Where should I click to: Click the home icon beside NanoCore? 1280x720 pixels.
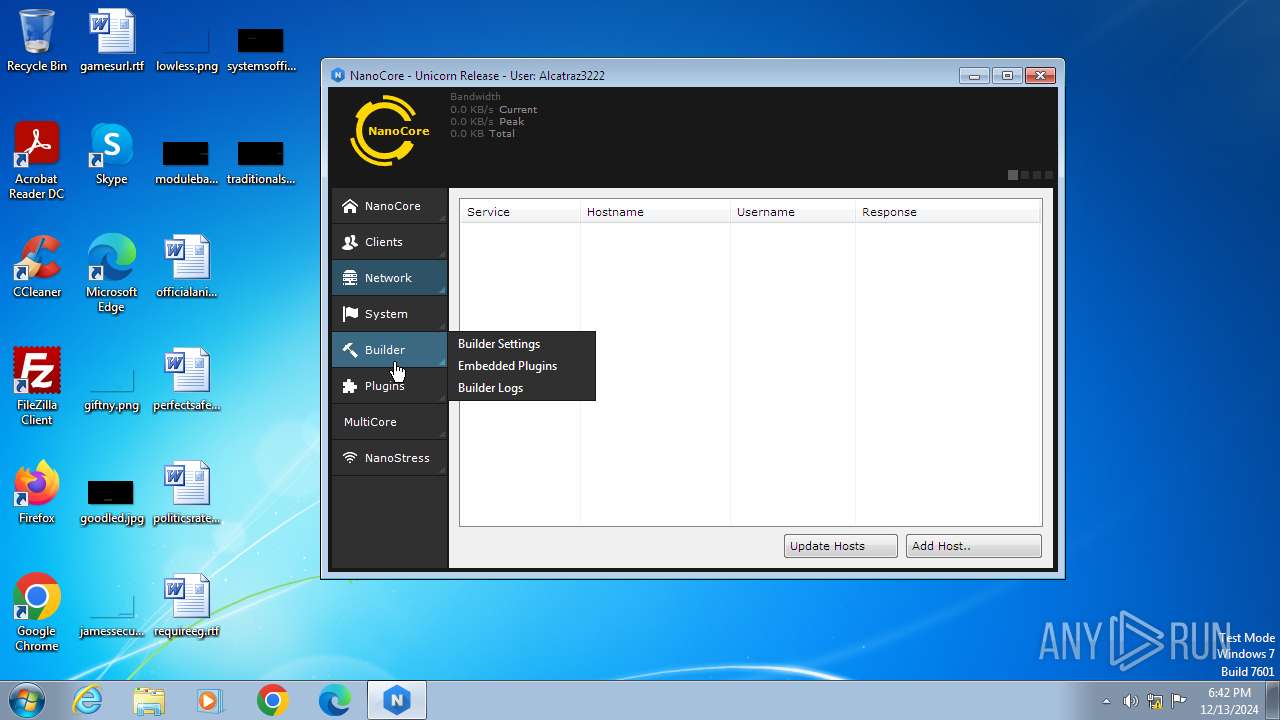(350, 206)
